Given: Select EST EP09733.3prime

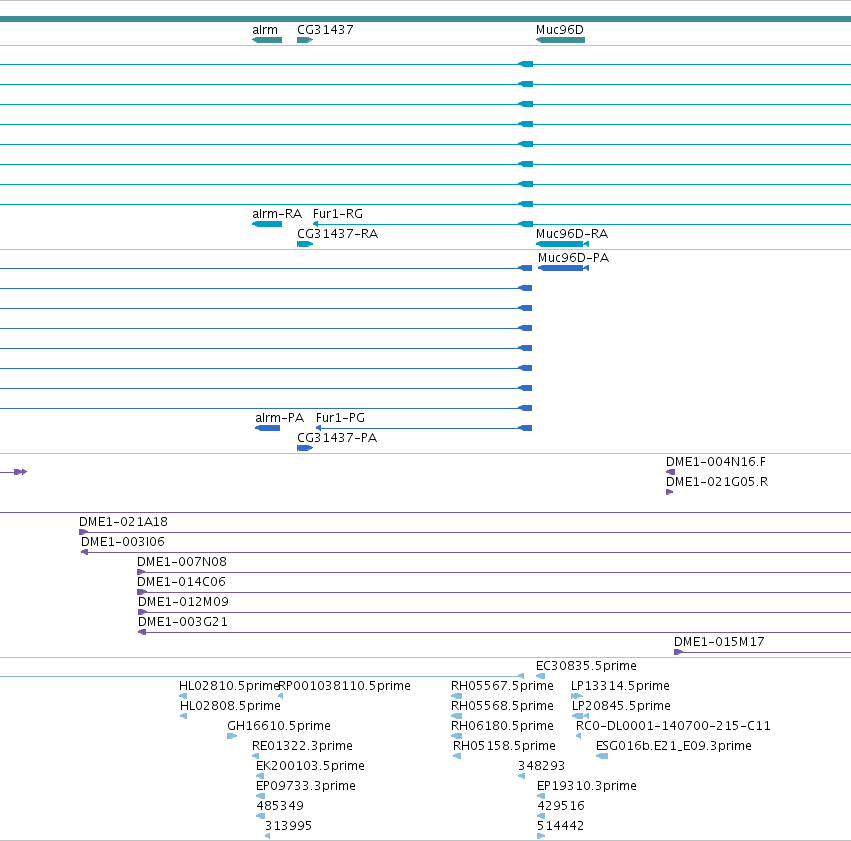Looking at the screenshot, I should pos(261,797).
